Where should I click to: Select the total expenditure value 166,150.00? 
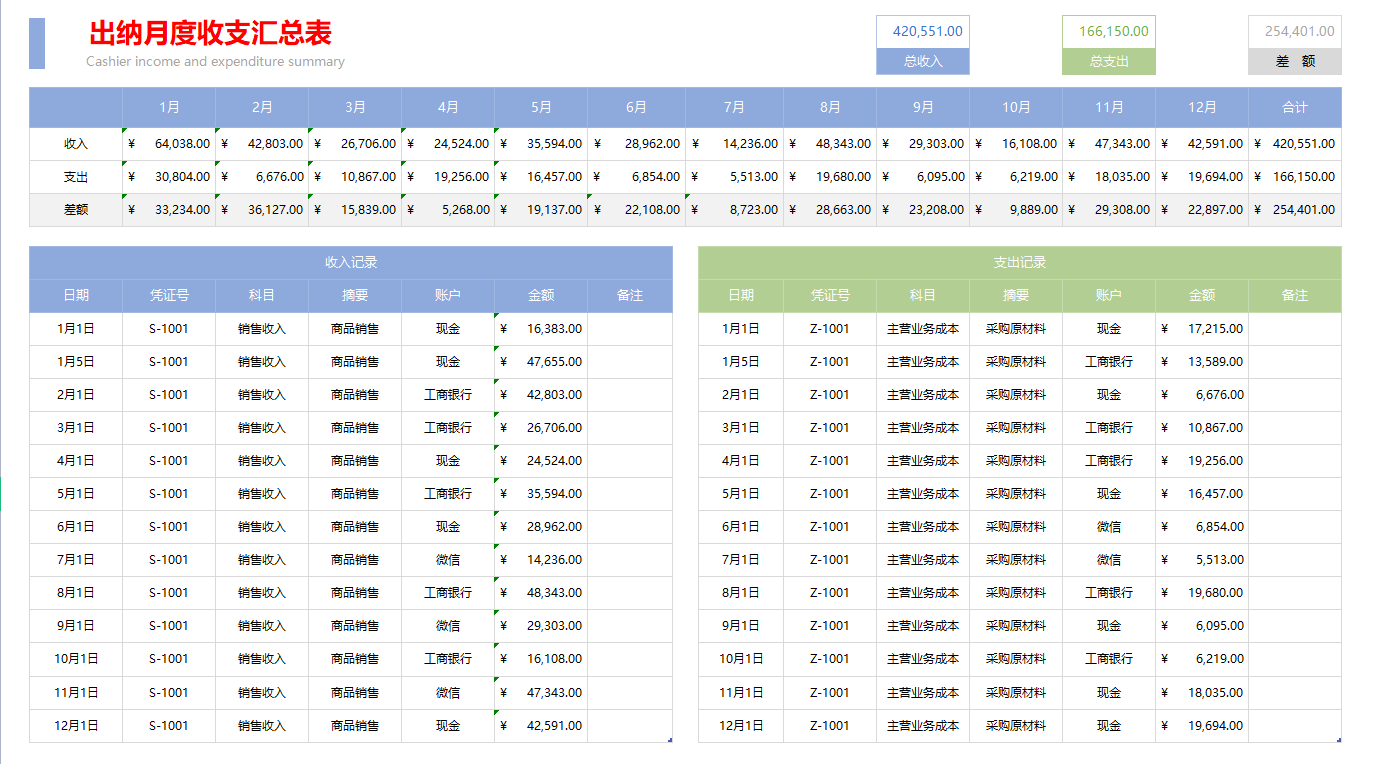[1107, 31]
